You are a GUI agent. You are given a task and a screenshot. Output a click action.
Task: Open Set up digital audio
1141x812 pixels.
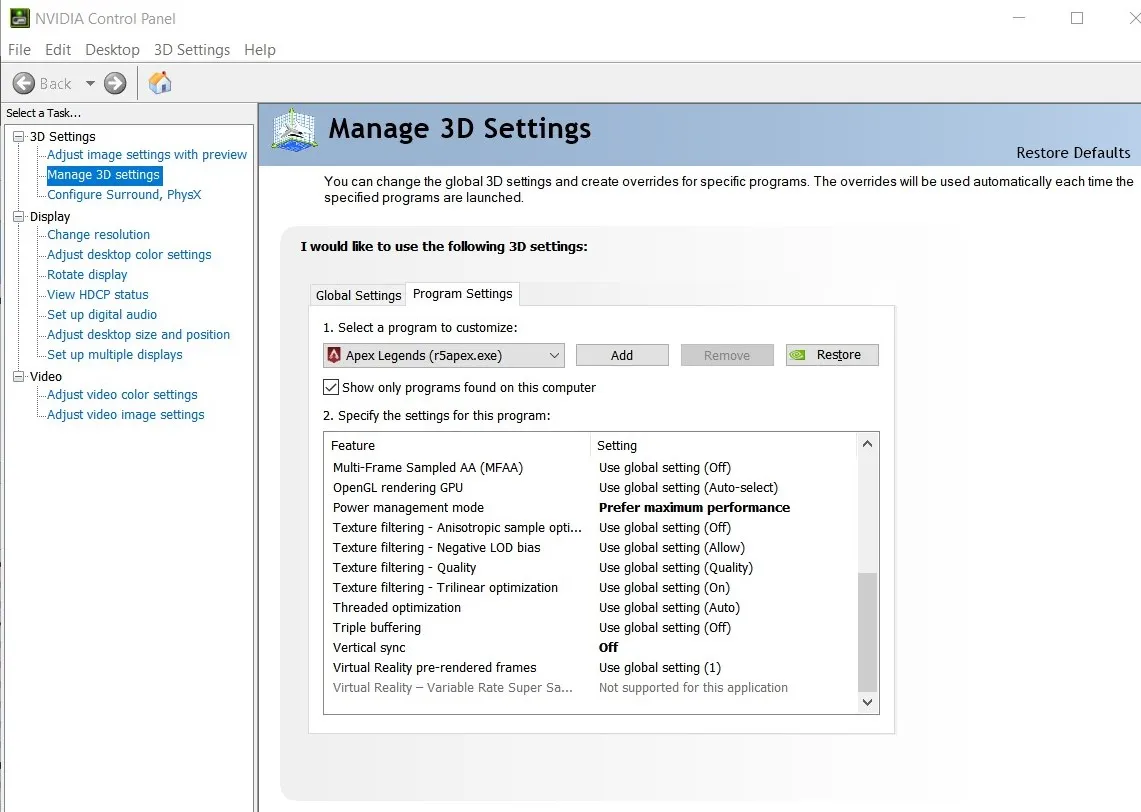pos(102,315)
